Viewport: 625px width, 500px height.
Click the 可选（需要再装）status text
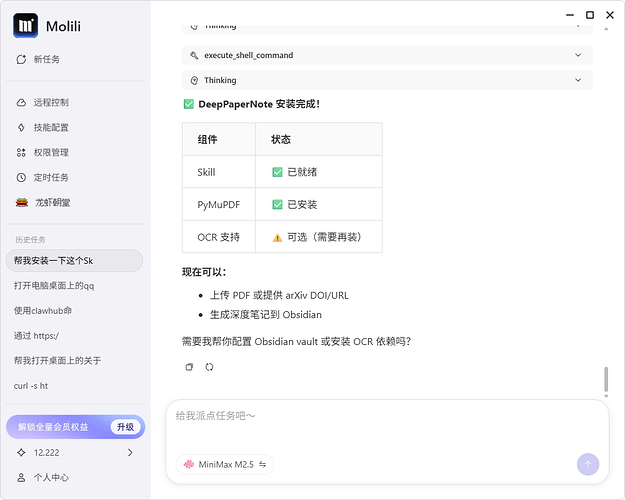pos(324,237)
